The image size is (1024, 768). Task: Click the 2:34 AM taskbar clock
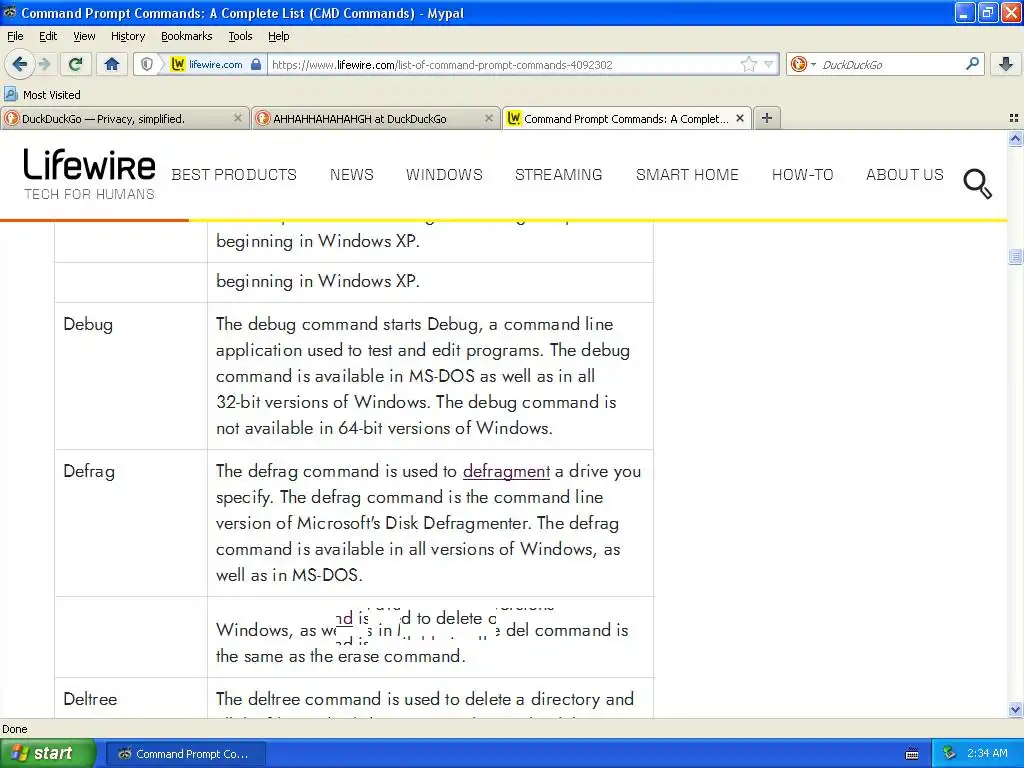(x=987, y=753)
